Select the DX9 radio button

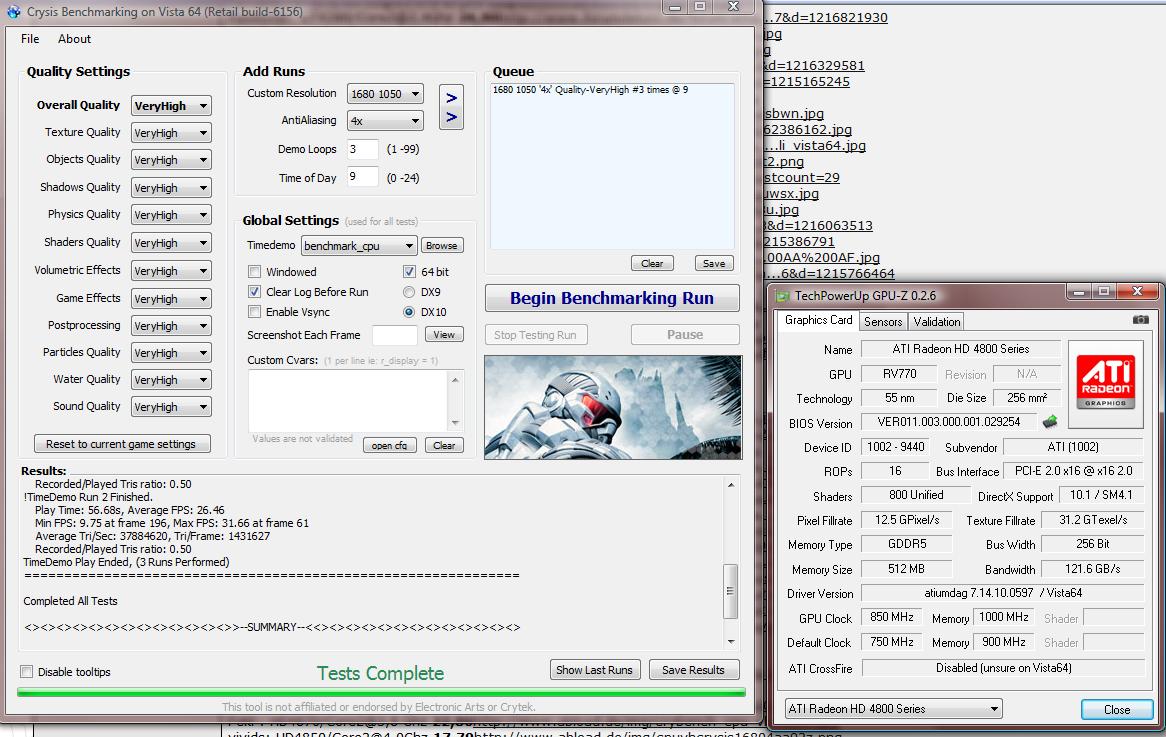(x=409, y=292)
